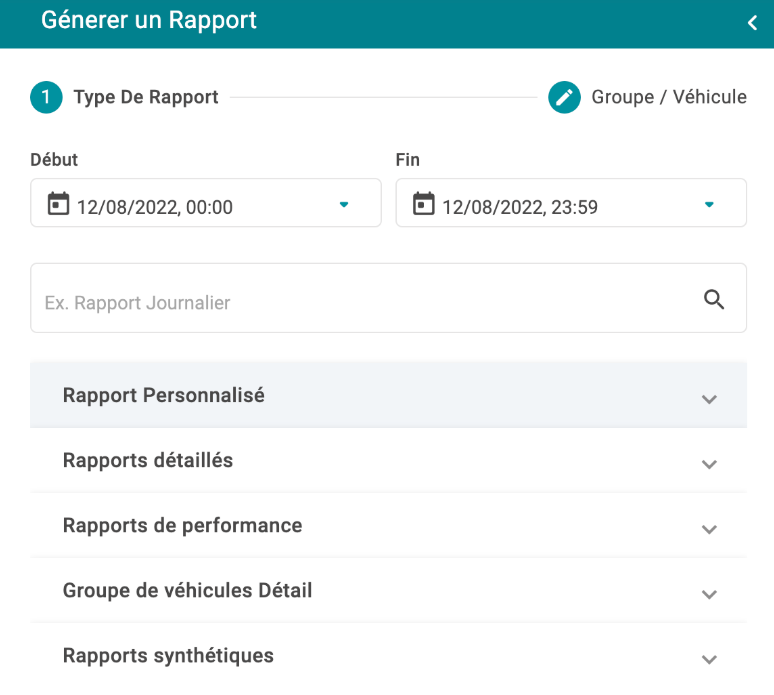The image size is (774, 695).
Task: Open the Fin date dropdown arrow
Action: (709, 204)
